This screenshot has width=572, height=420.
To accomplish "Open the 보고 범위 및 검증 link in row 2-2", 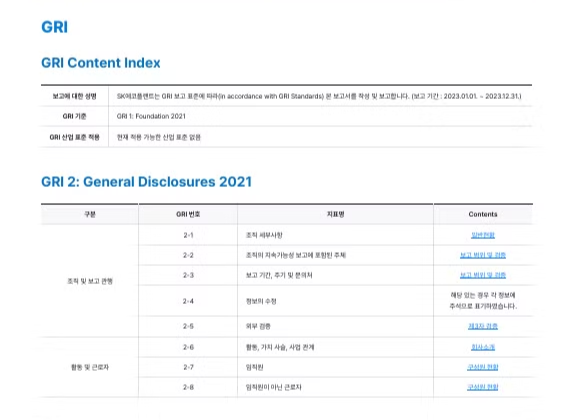I will click(x=483, y=255).
